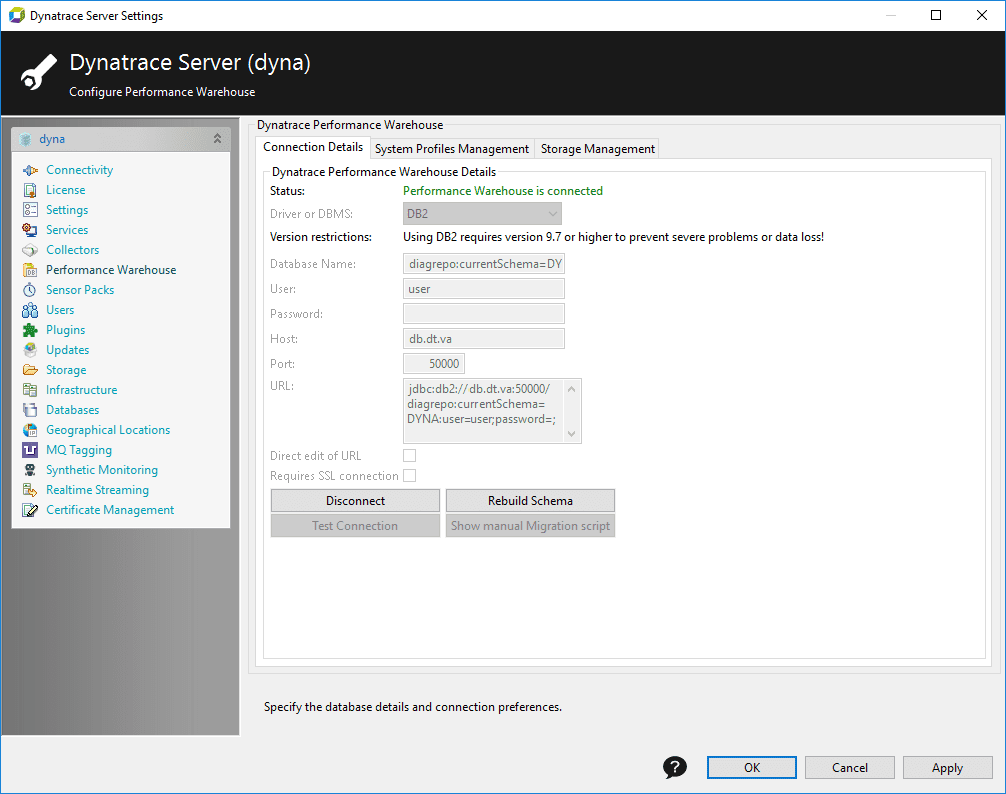The height and width of the screenshot is (794, 1006).
Task: Click the Storage folder icon
Action: [x=30, y=370]
